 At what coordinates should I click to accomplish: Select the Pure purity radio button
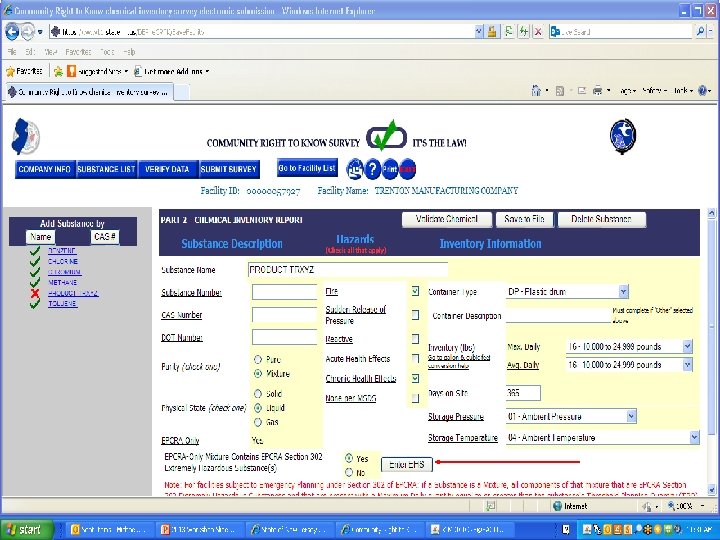point(258,360)
